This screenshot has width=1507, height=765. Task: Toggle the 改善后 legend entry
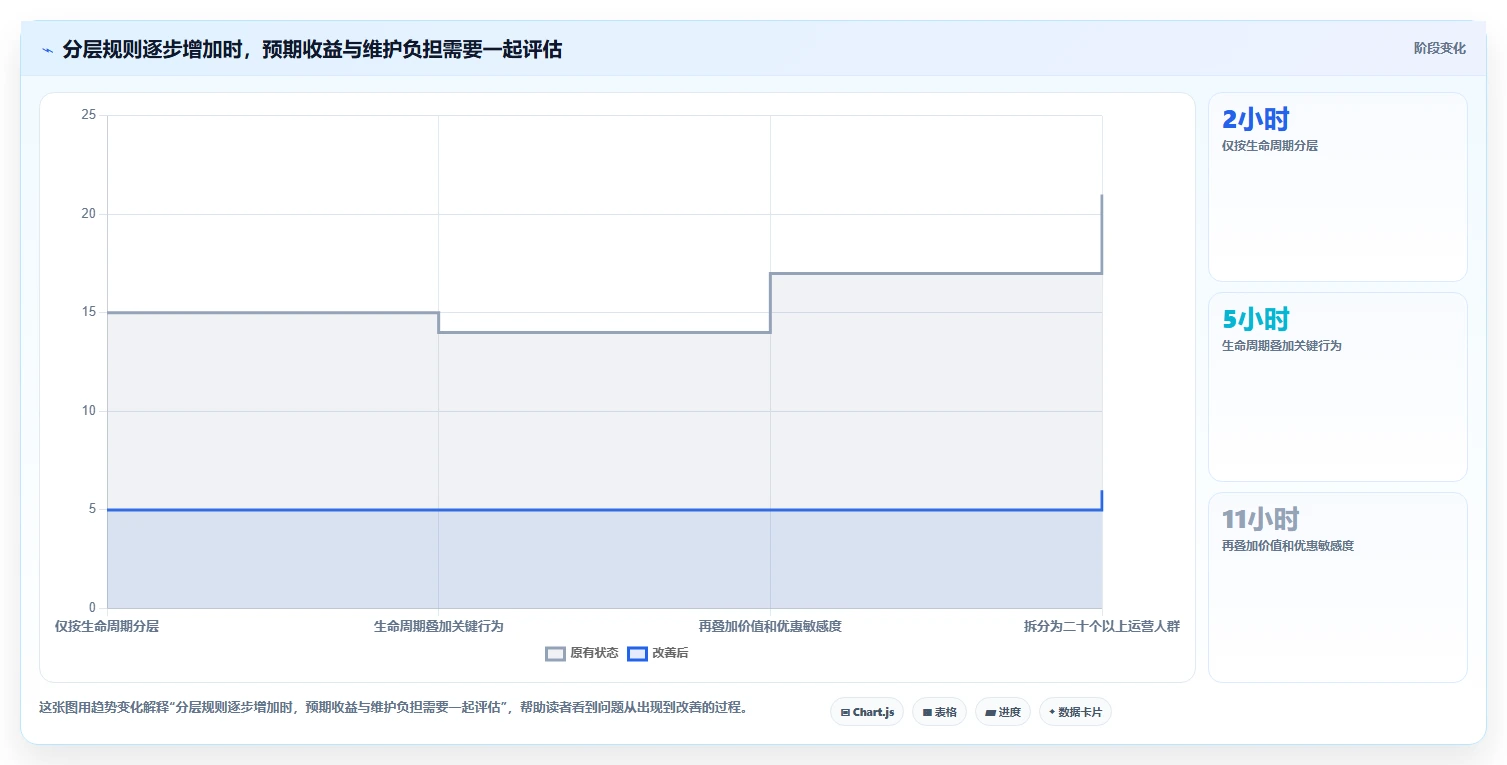click(657, 653)
